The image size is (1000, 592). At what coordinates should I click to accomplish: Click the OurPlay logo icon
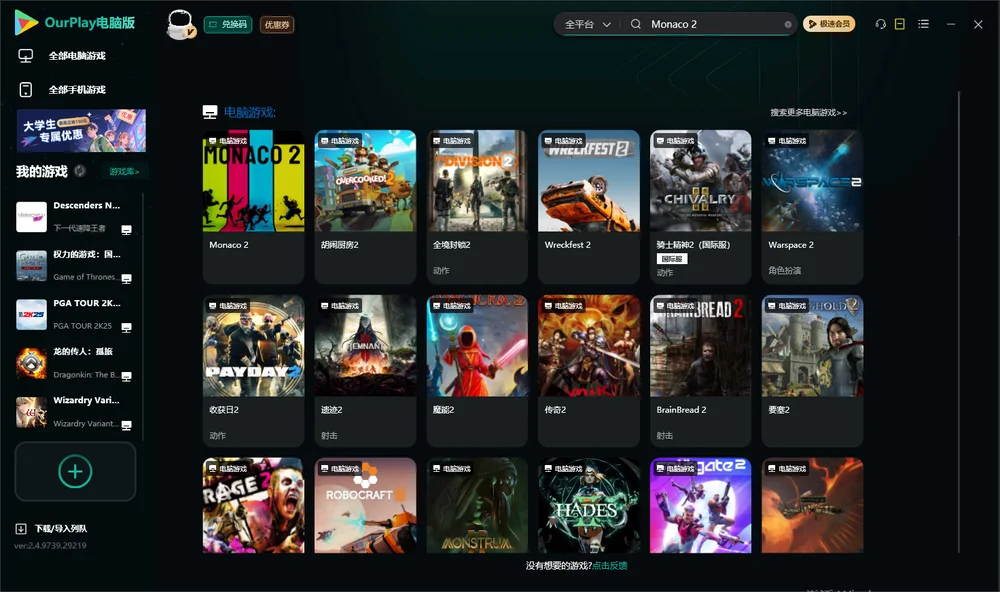click(x=26, y=23)
